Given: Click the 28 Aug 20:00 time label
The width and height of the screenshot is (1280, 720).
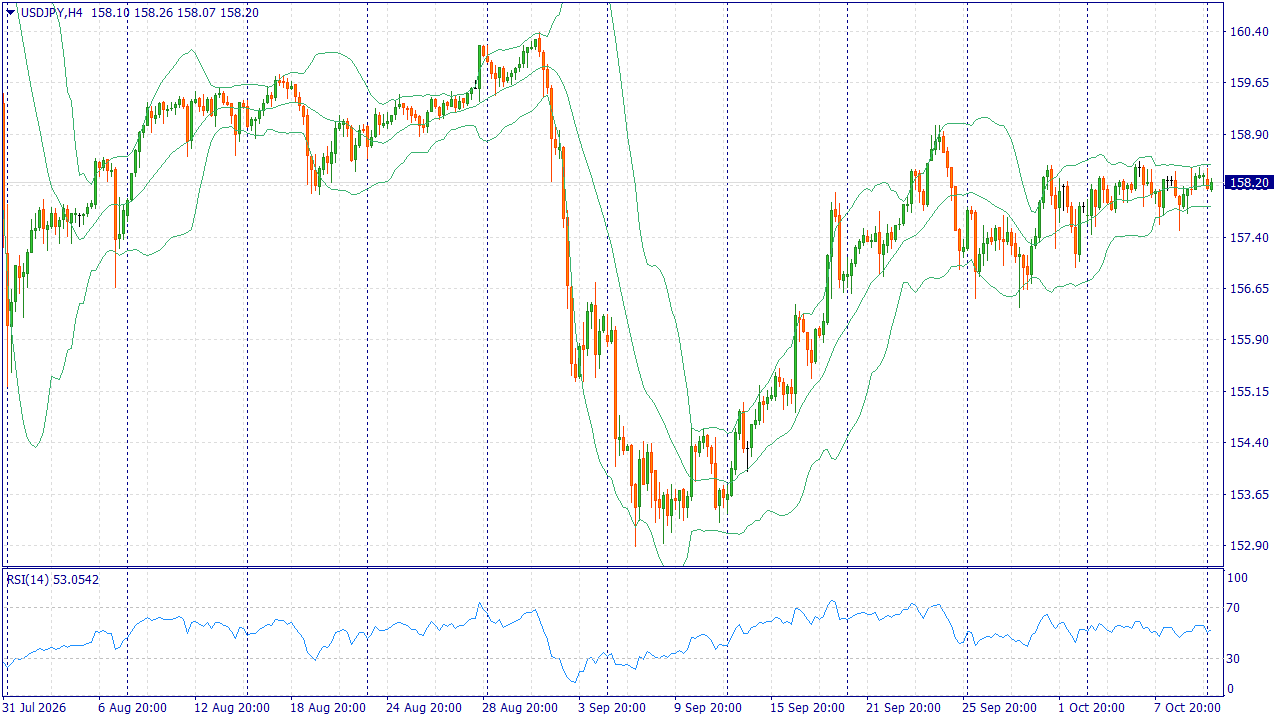Looking at the screenshot, I should click(x=520, y=708).
